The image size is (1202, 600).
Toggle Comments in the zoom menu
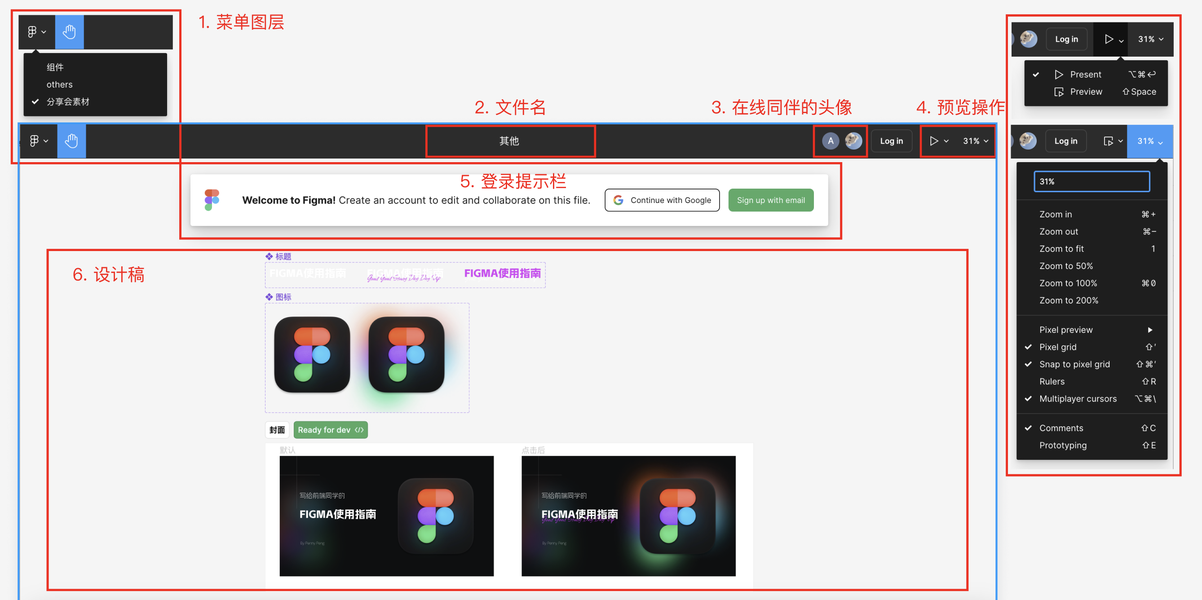(x=1092, y=428)
